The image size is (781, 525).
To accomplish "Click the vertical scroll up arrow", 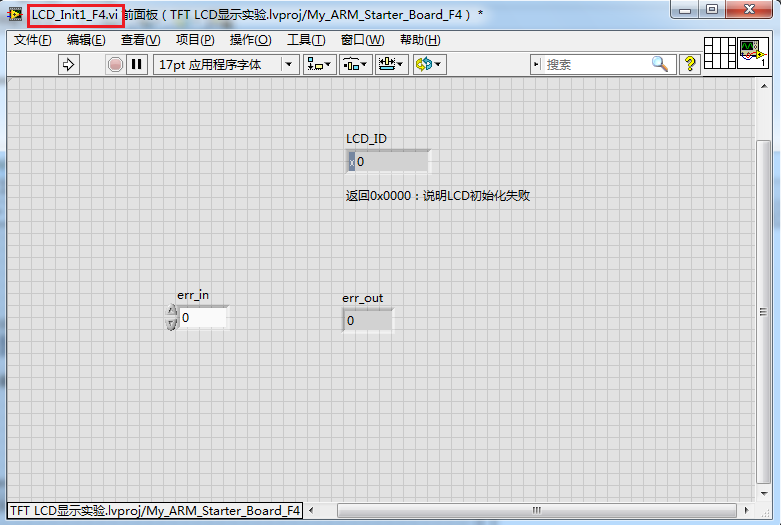I will (764, 86).
